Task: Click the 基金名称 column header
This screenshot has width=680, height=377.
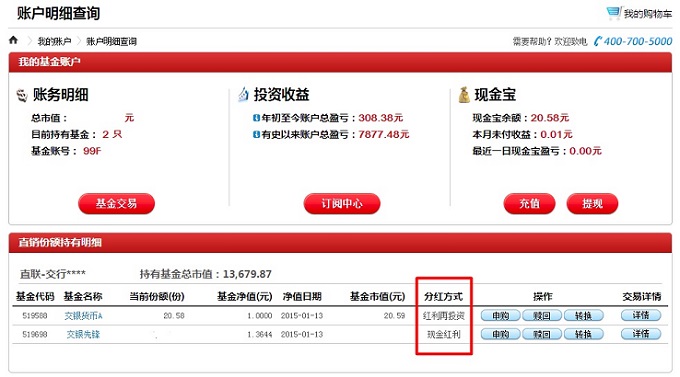Action: (x=83, y=297)
